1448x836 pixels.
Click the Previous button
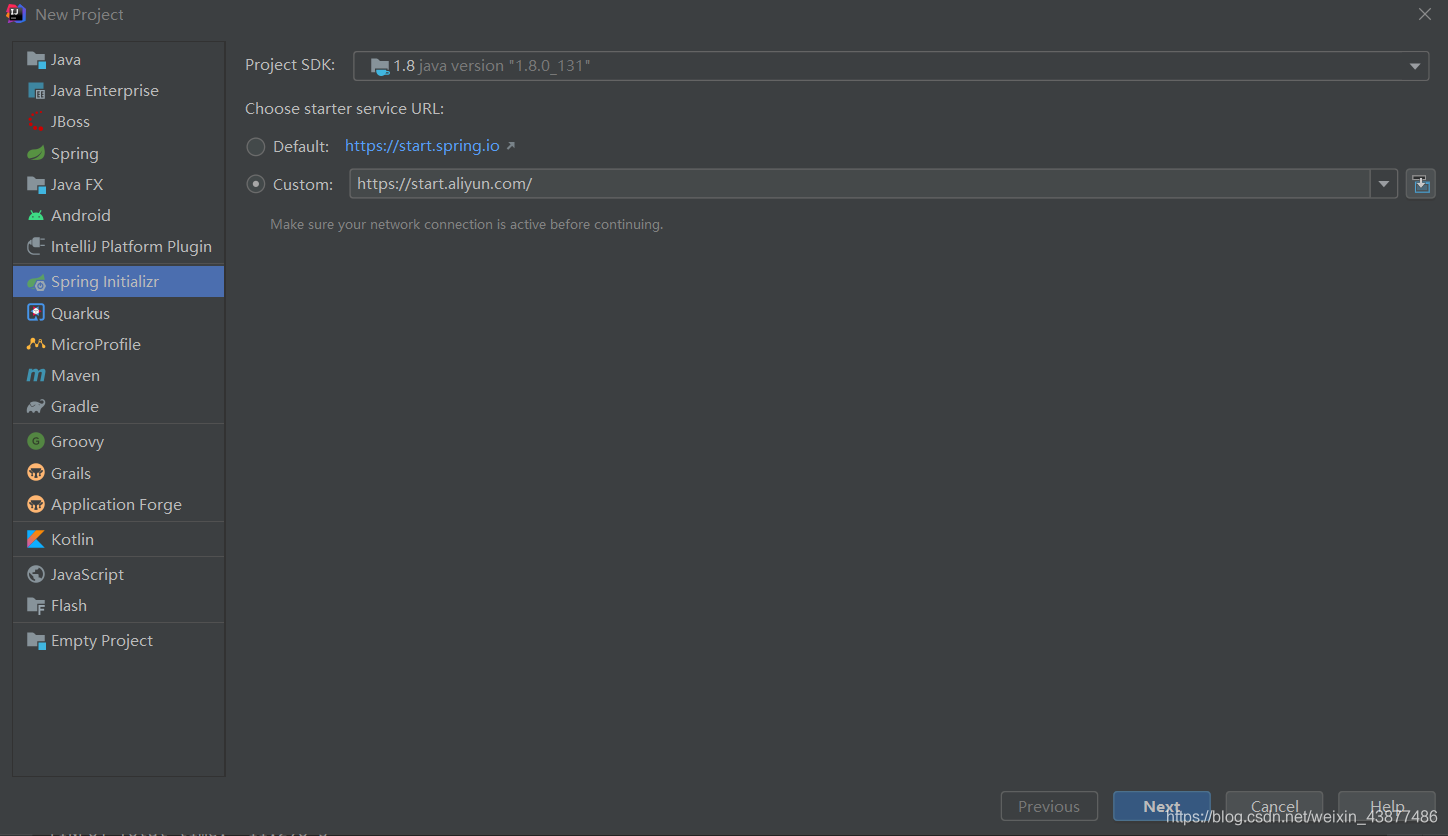point(1049,806)
